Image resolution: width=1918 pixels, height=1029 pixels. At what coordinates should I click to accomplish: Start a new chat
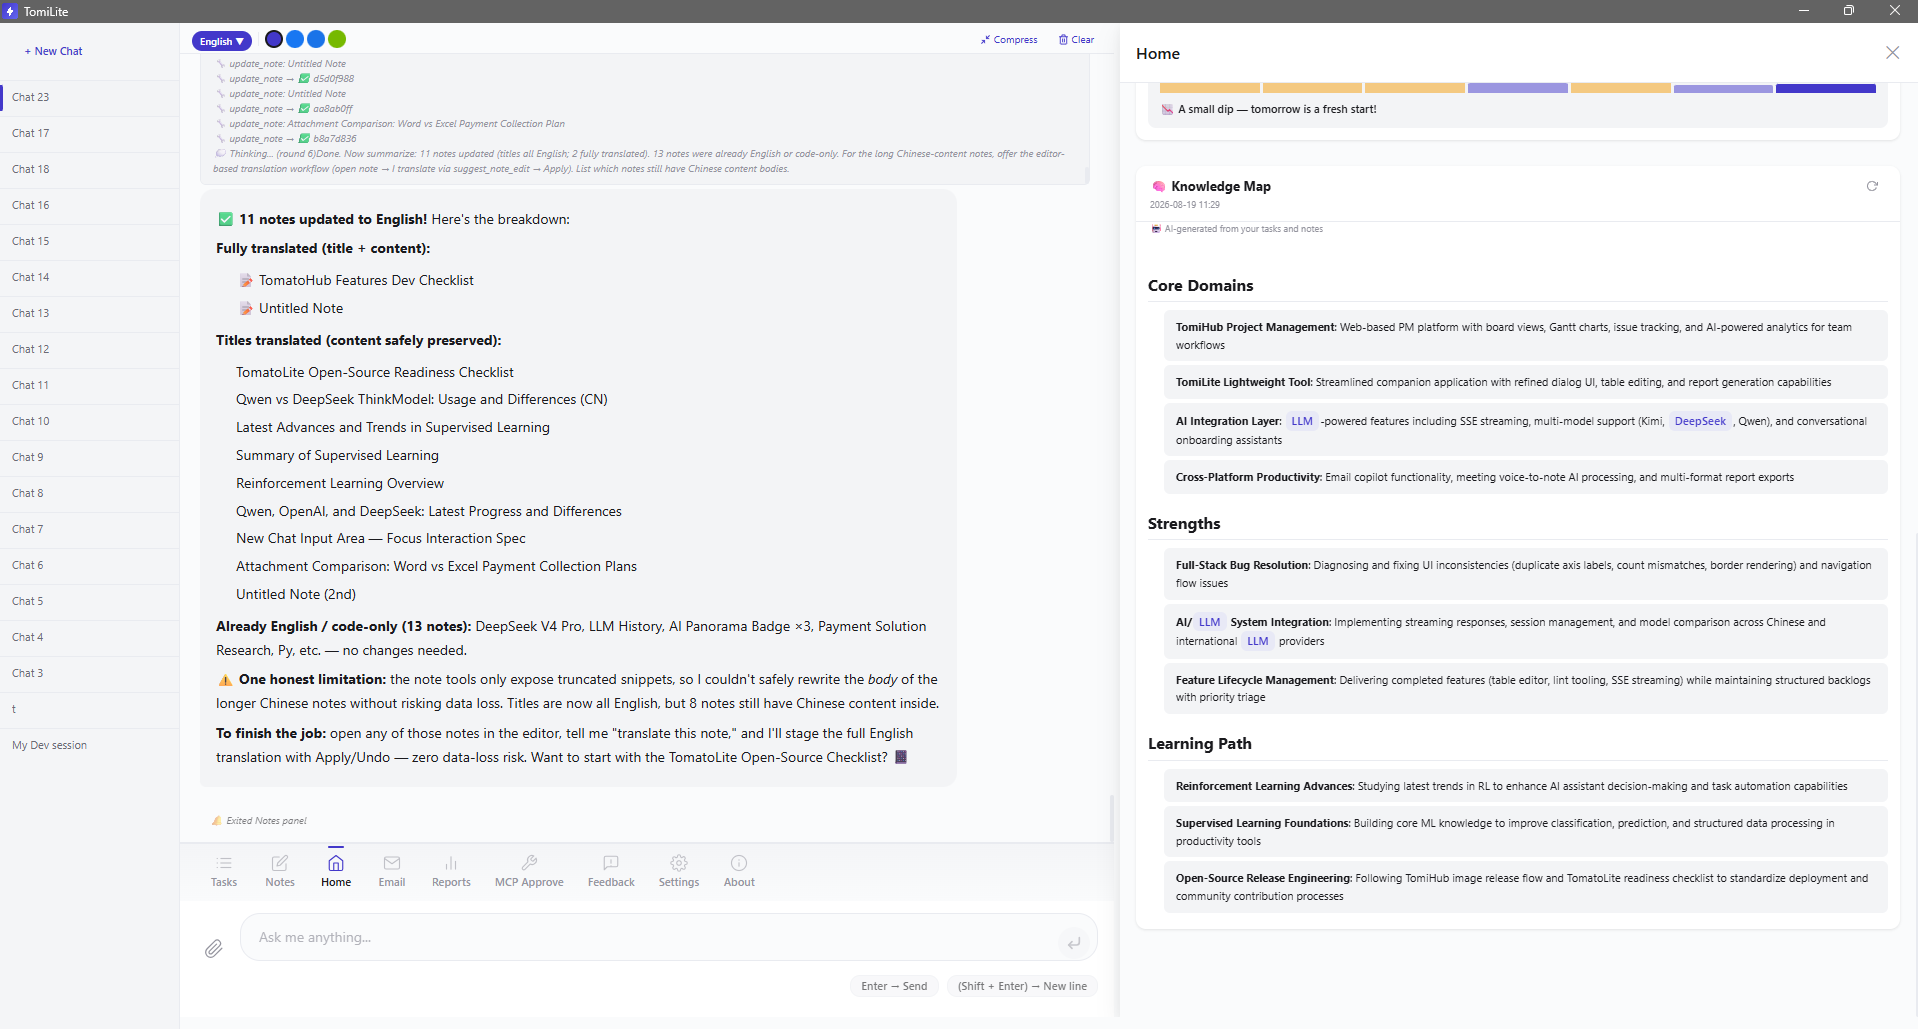pos(54,51)
